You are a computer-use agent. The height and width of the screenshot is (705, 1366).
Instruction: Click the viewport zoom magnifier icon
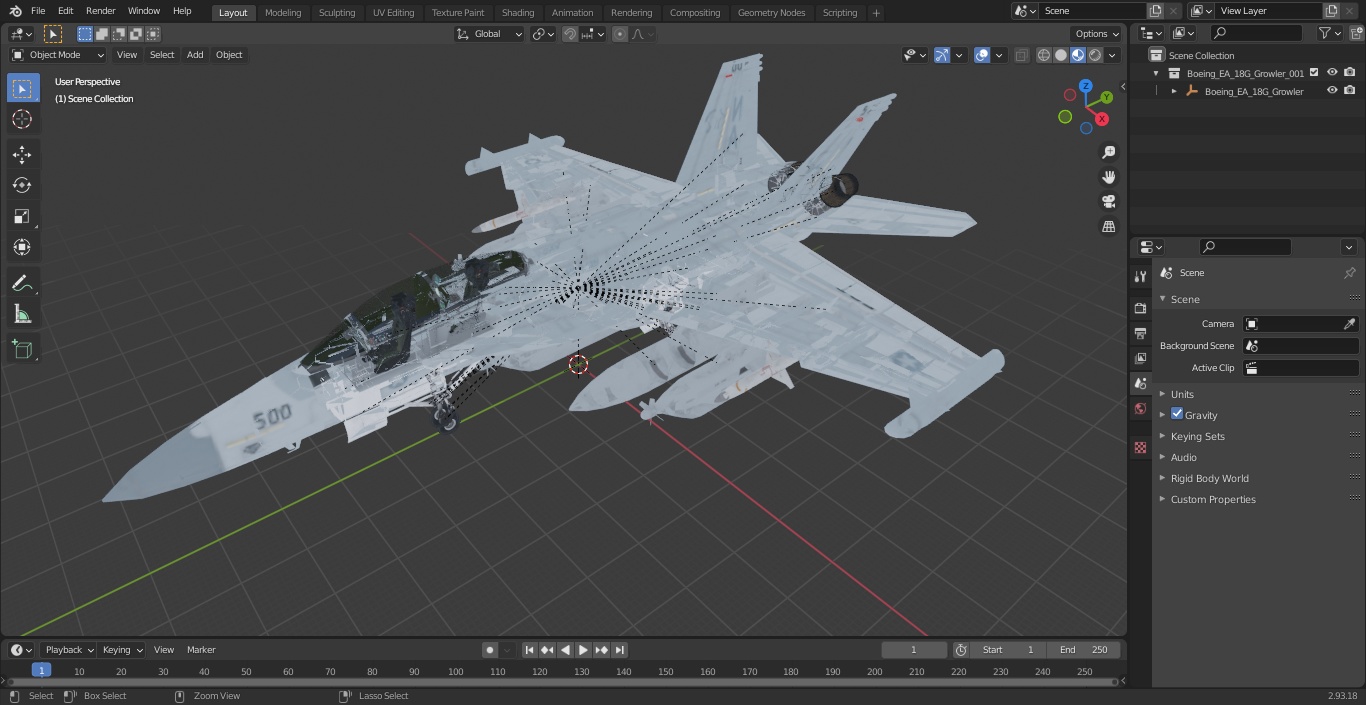coord(1108,152)
